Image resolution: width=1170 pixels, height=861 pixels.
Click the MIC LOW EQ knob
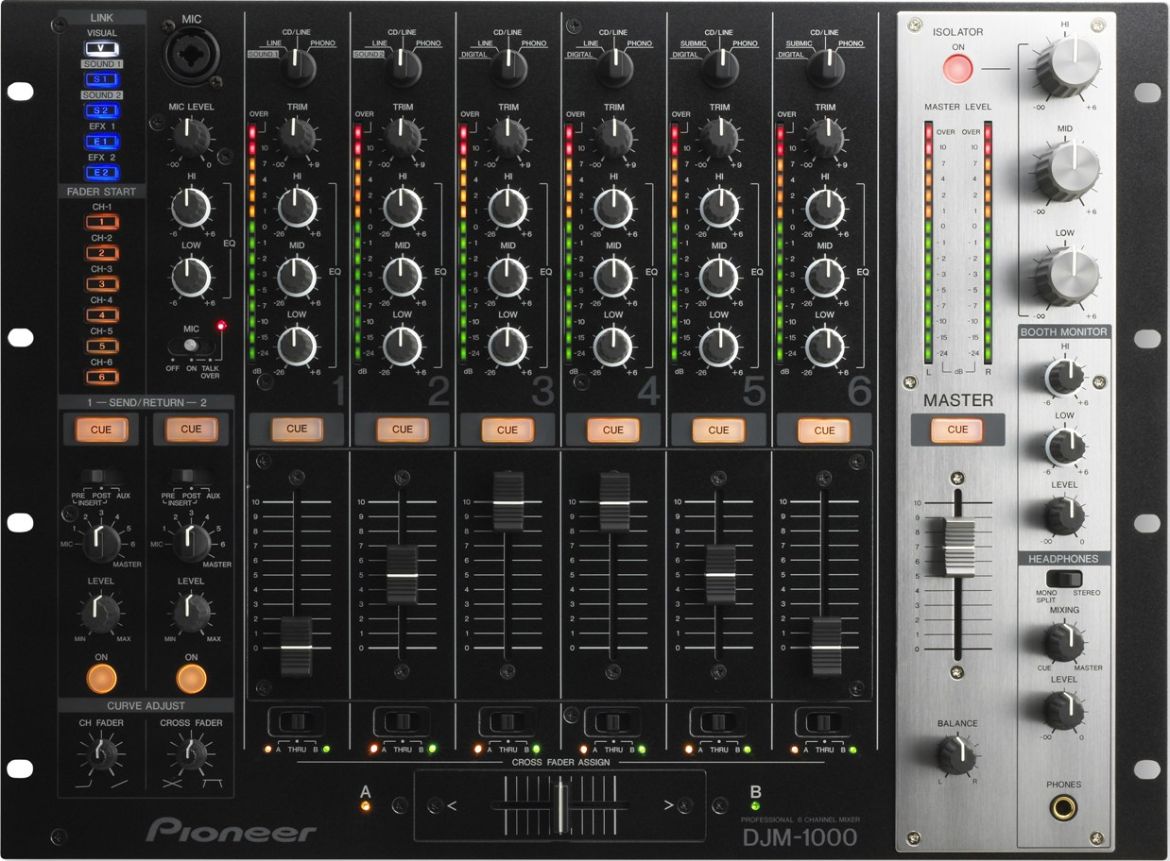click(191, 276)
